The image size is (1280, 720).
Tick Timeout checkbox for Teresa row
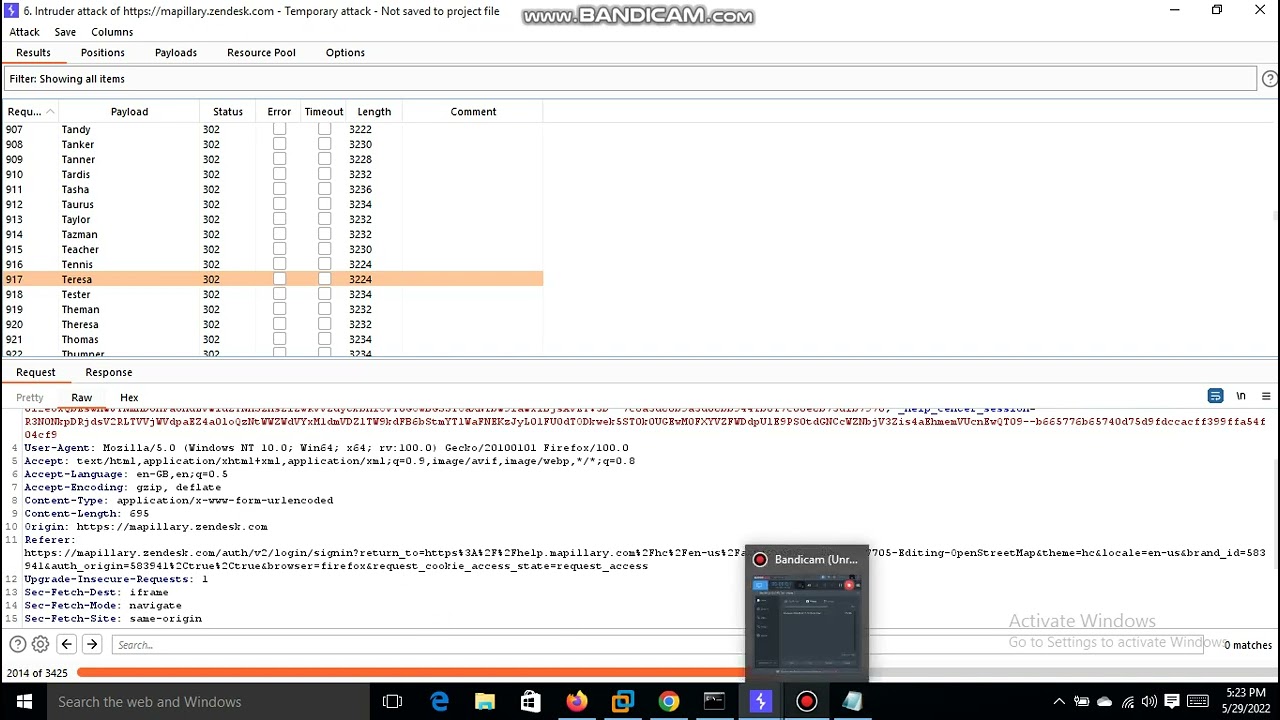324,279
